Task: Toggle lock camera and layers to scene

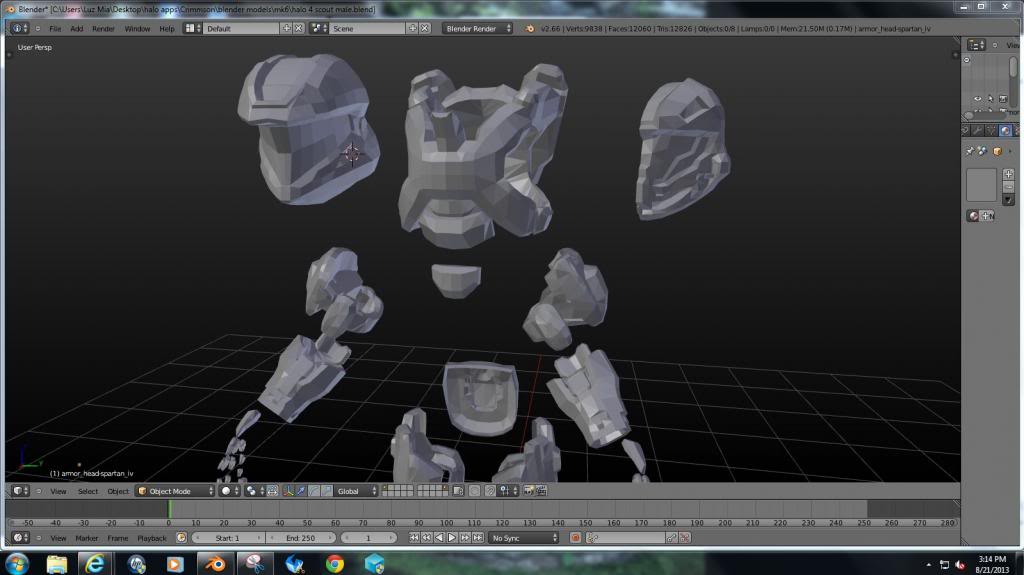Action: (458, 491)
